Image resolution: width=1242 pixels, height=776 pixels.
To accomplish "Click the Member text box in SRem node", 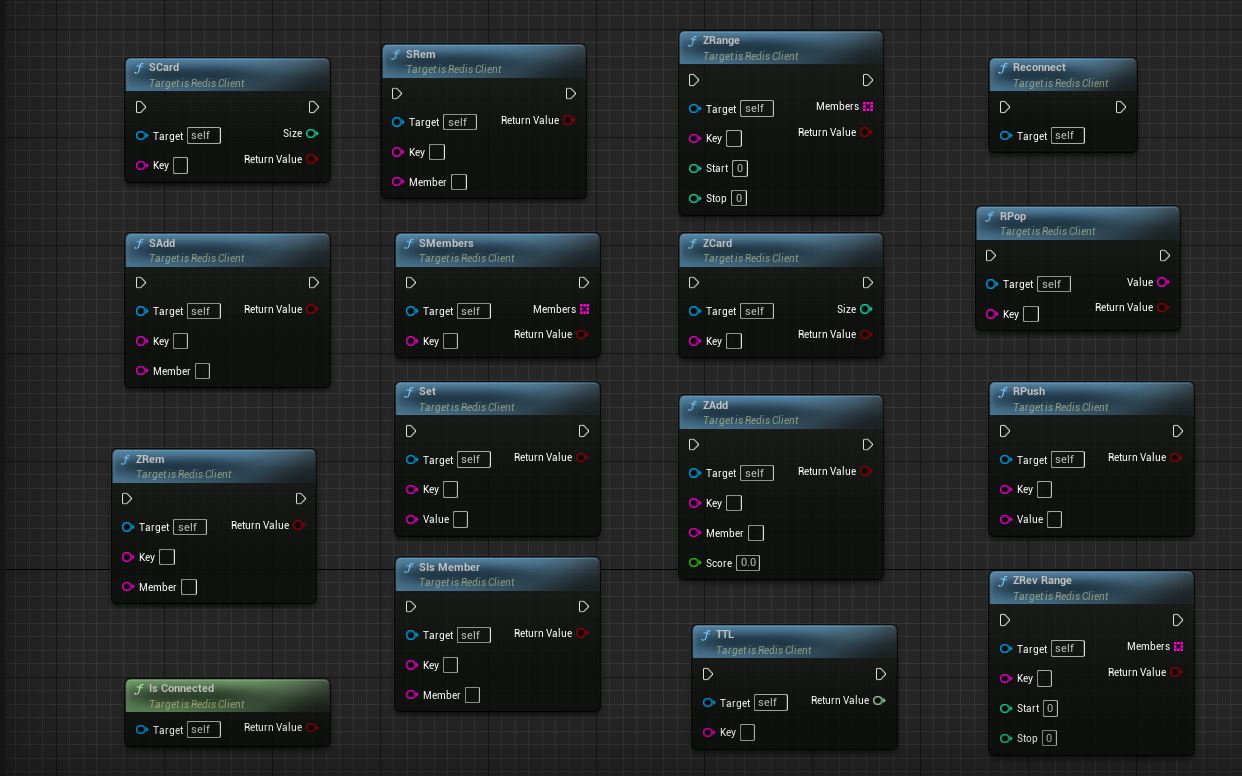I will click(458, 182).
